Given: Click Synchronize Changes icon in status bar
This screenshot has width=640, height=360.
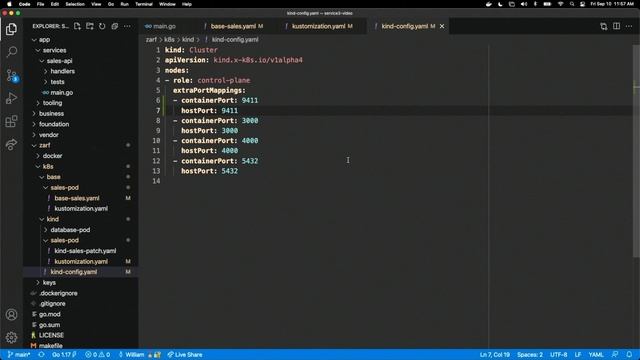Looking at the screenshot, I should coord(41,355).
